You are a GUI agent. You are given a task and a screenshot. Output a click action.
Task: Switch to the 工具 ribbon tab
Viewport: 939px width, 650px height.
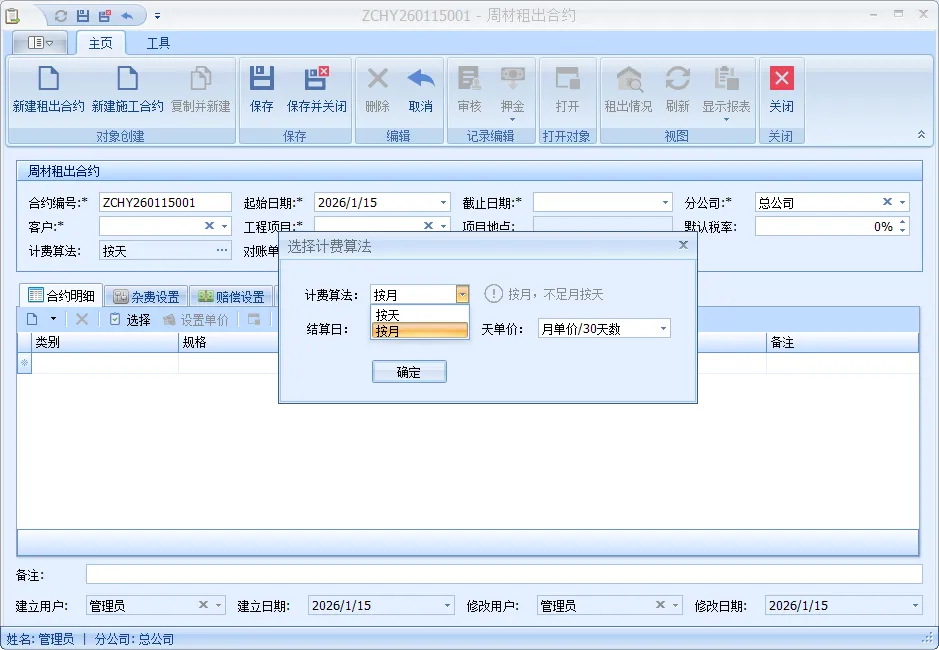point(158,43)
